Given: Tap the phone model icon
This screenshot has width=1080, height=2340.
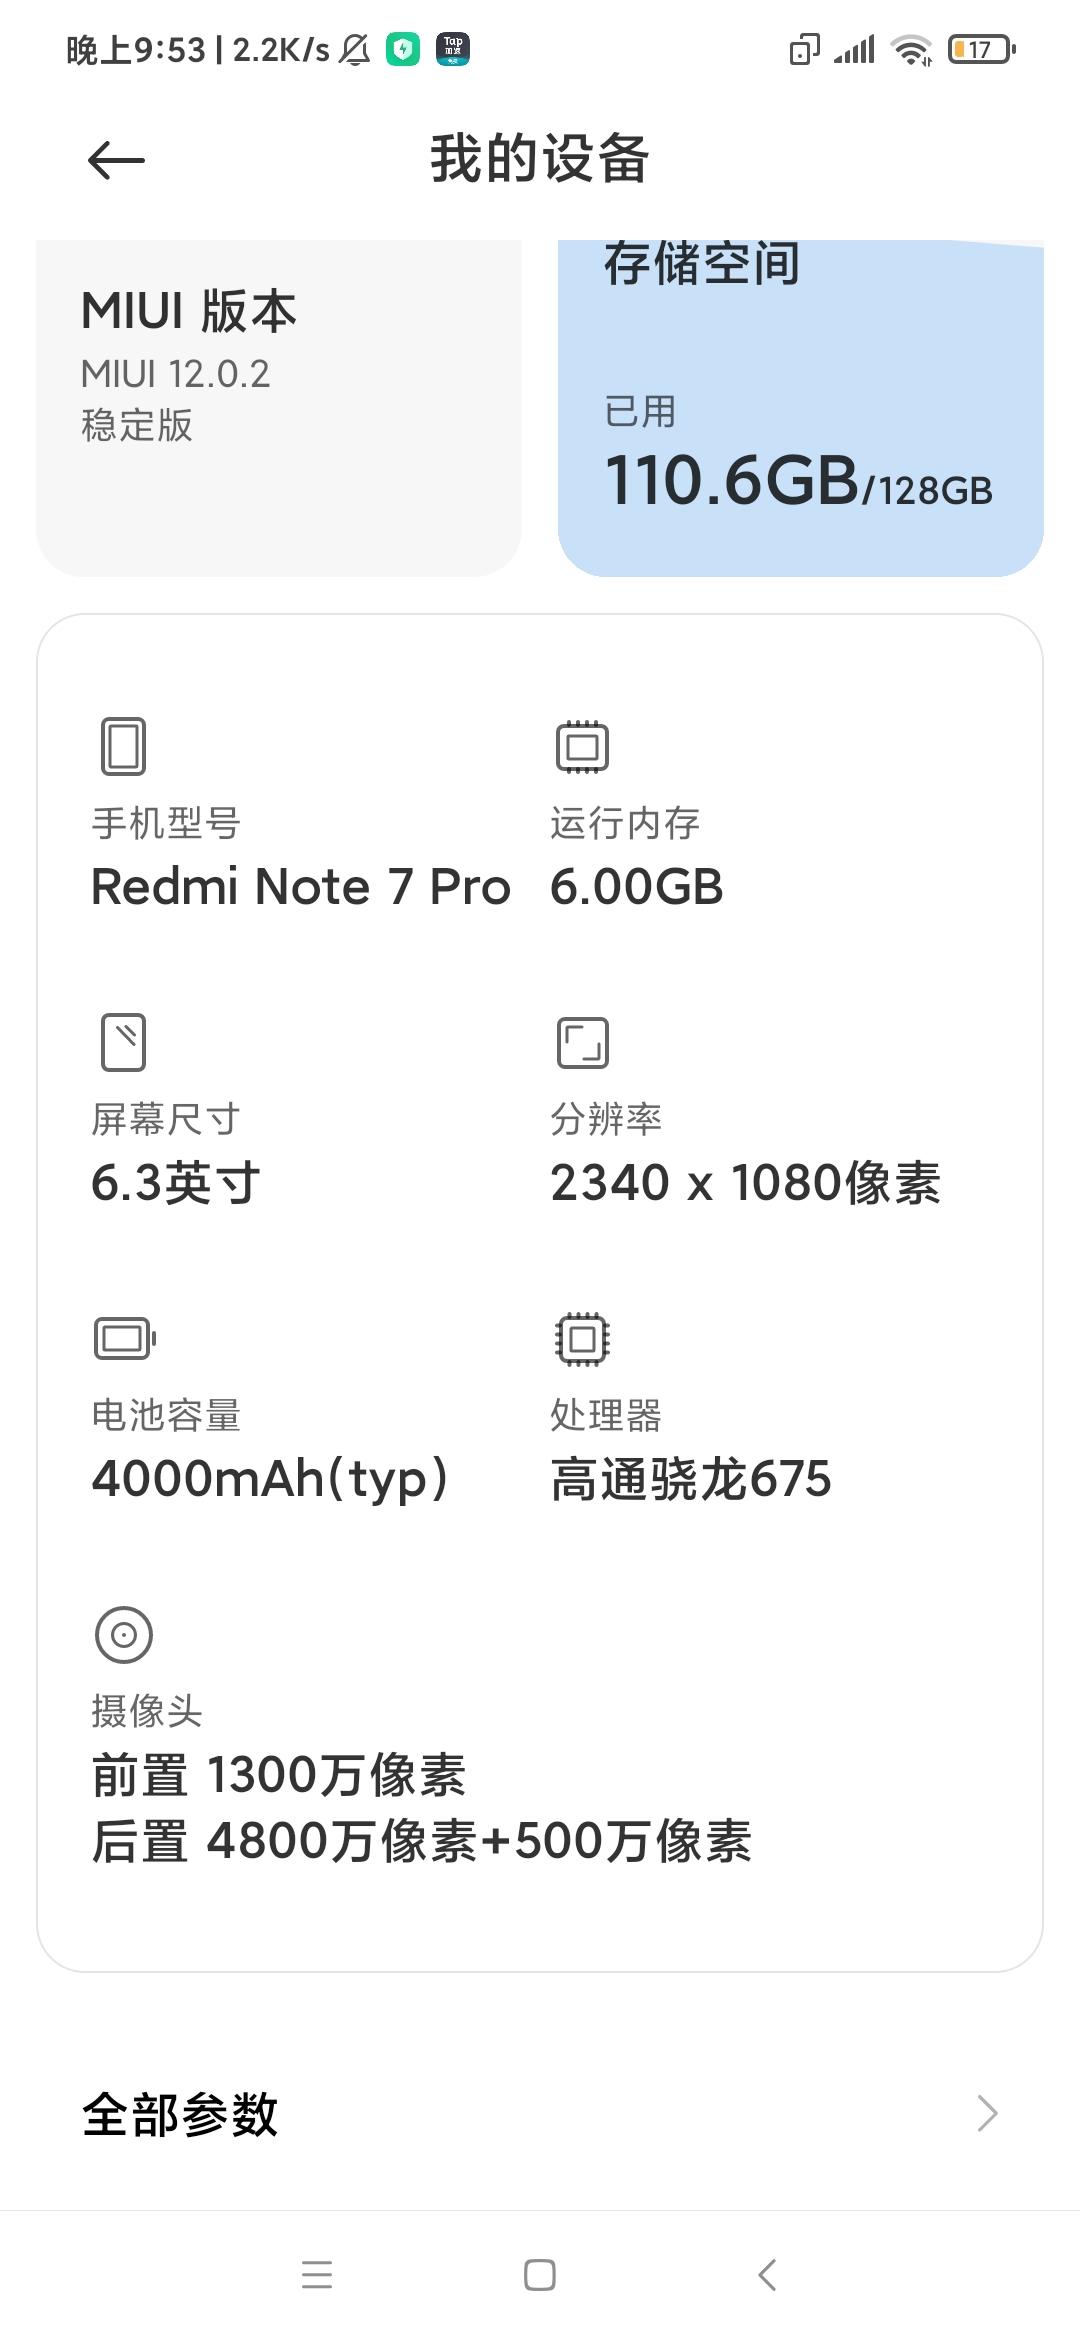Looking at the screenshot, I should 123,746.
